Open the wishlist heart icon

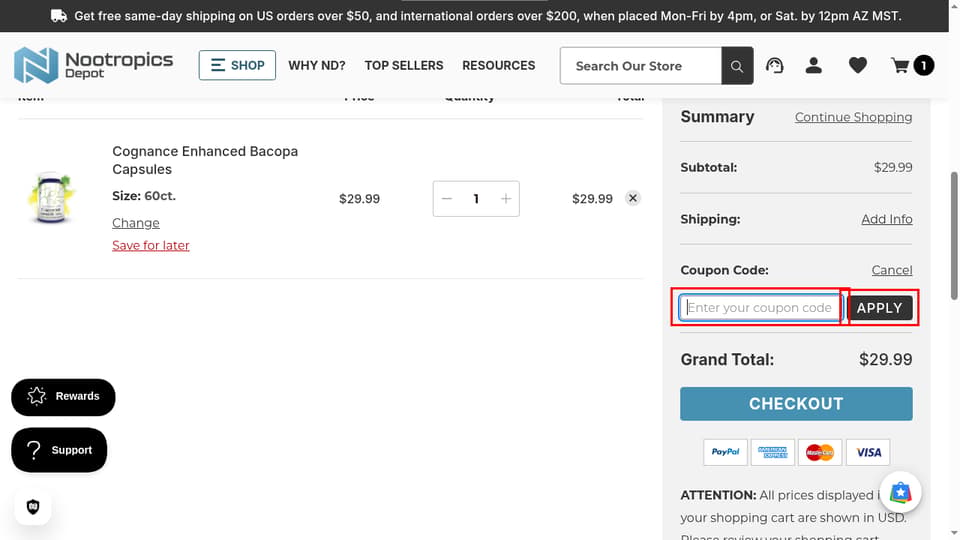pos(858,65)
